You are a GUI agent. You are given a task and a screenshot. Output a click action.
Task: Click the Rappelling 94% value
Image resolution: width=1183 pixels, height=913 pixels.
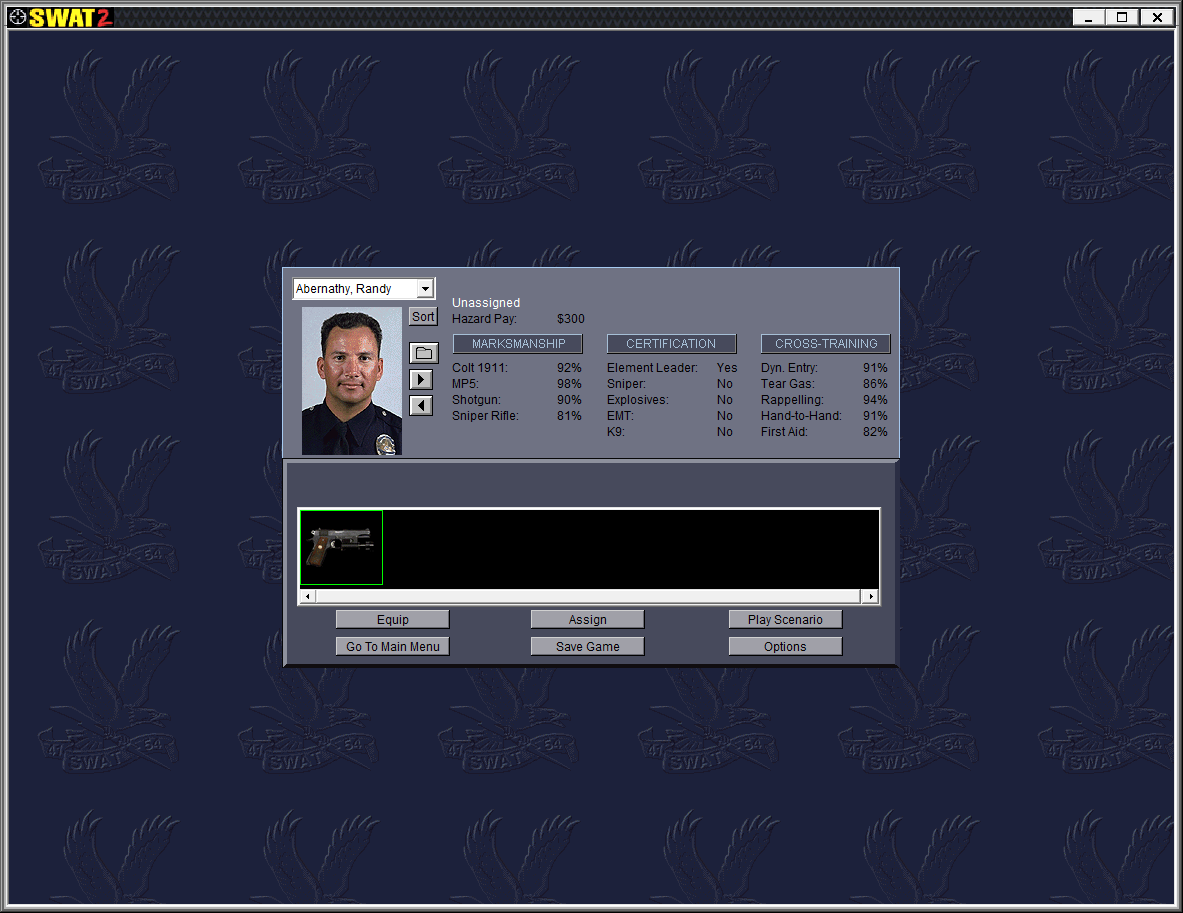pyautogui.click(x=875, y=400)
